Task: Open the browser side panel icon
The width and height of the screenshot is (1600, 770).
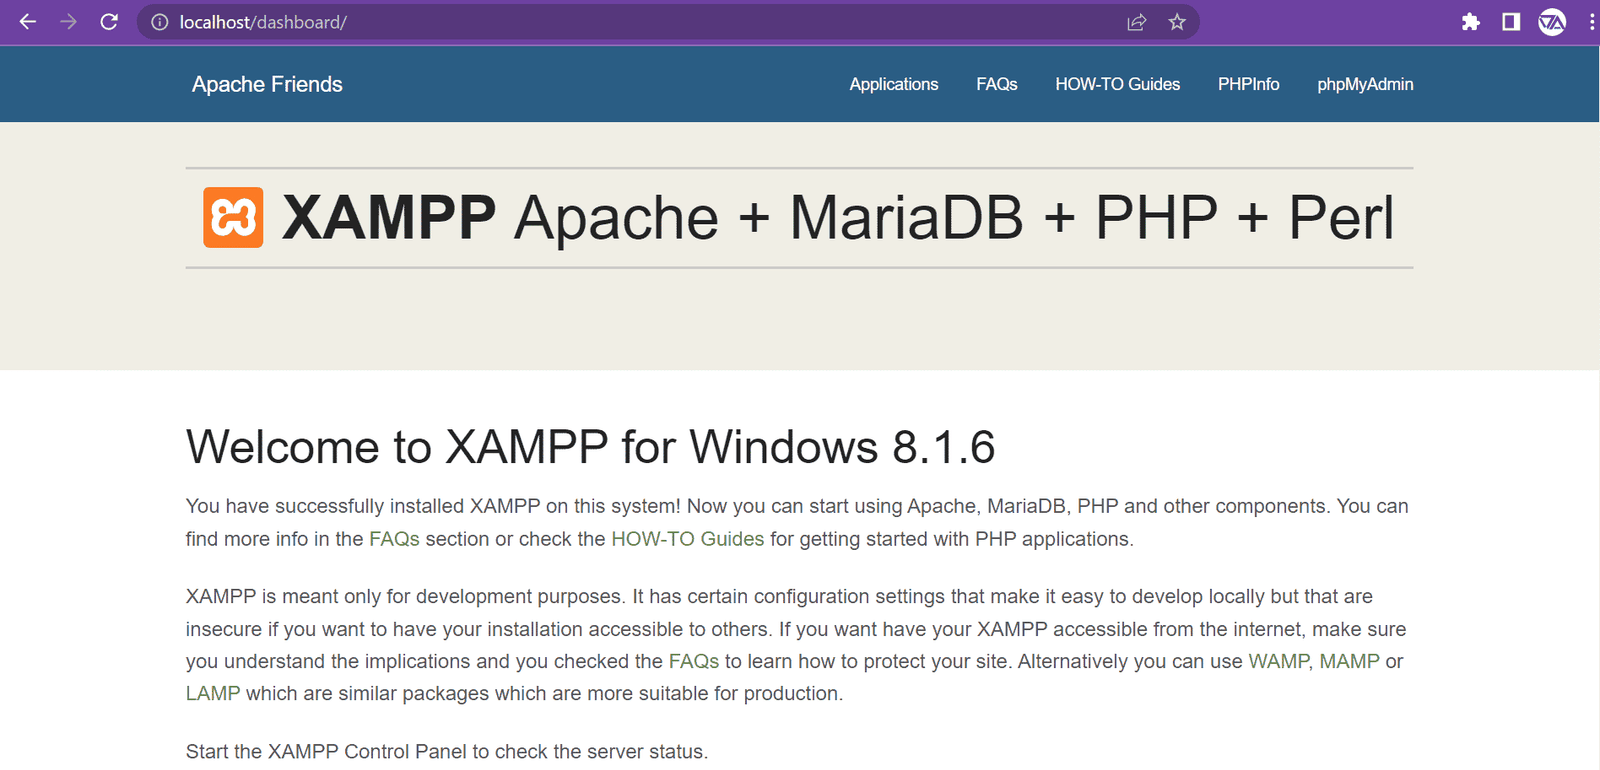Action: coord(1511,22)
